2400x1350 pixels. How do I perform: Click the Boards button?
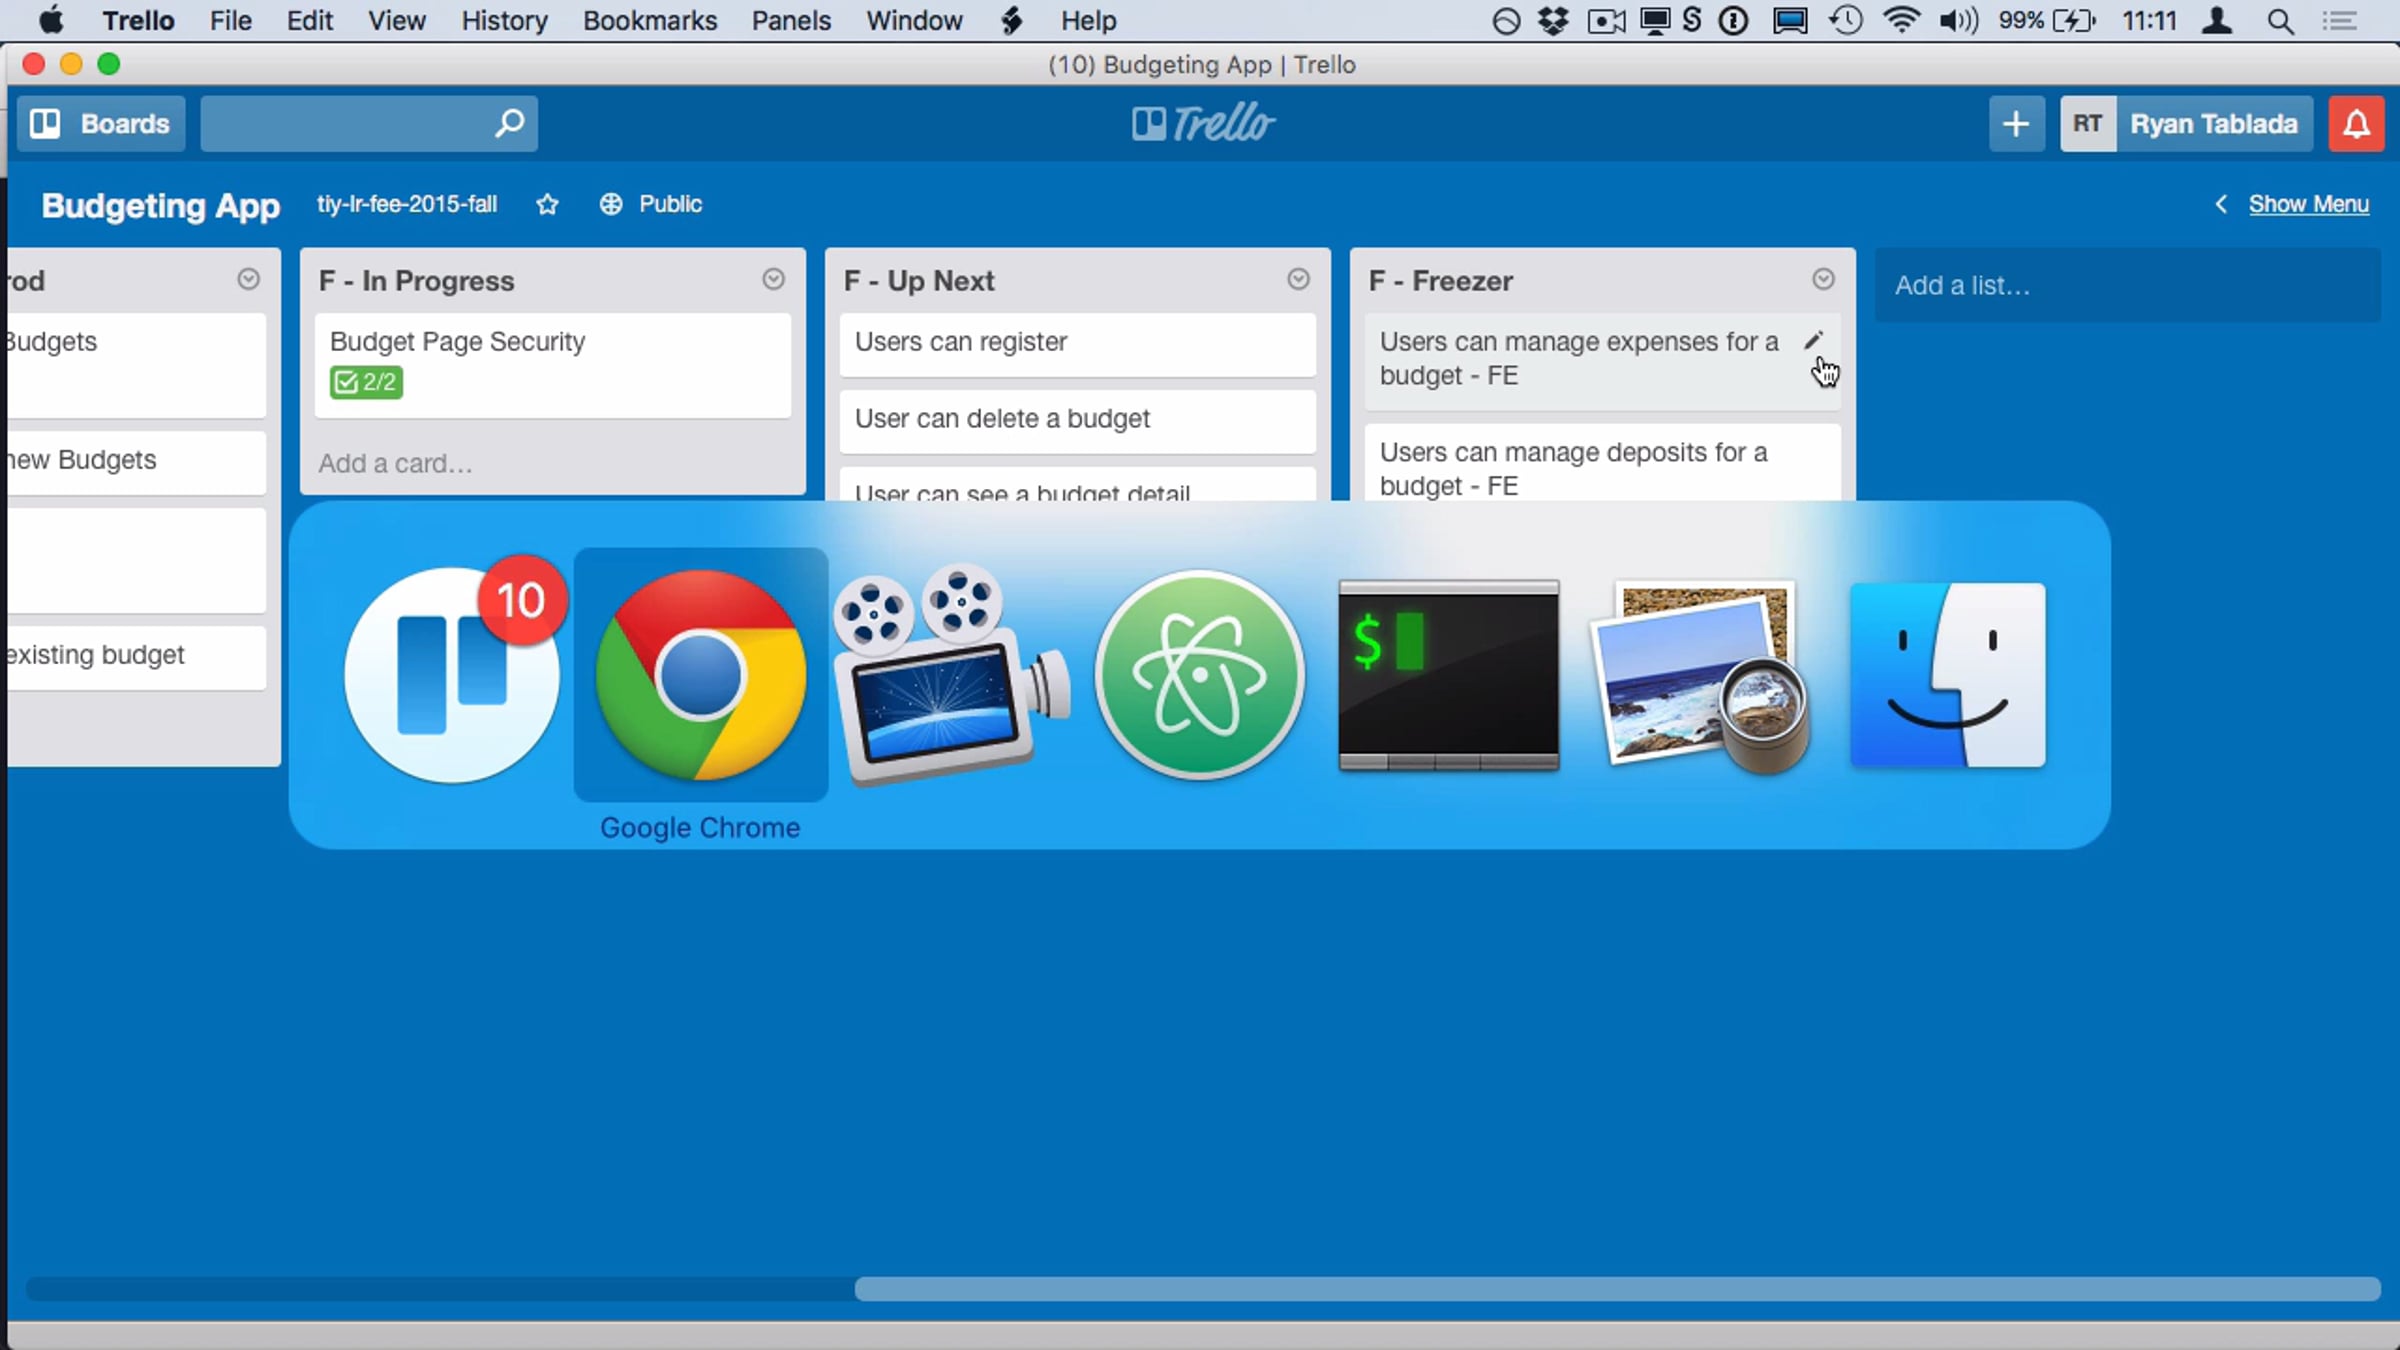(x=101, y=124)
